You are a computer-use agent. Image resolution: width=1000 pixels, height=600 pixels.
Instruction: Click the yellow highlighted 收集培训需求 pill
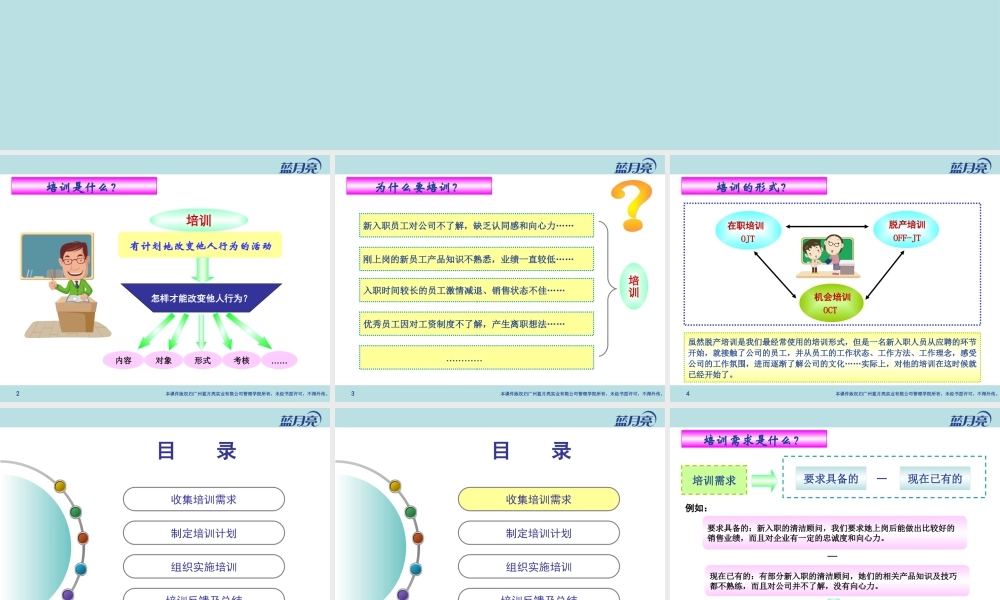(x=539, y=499)
